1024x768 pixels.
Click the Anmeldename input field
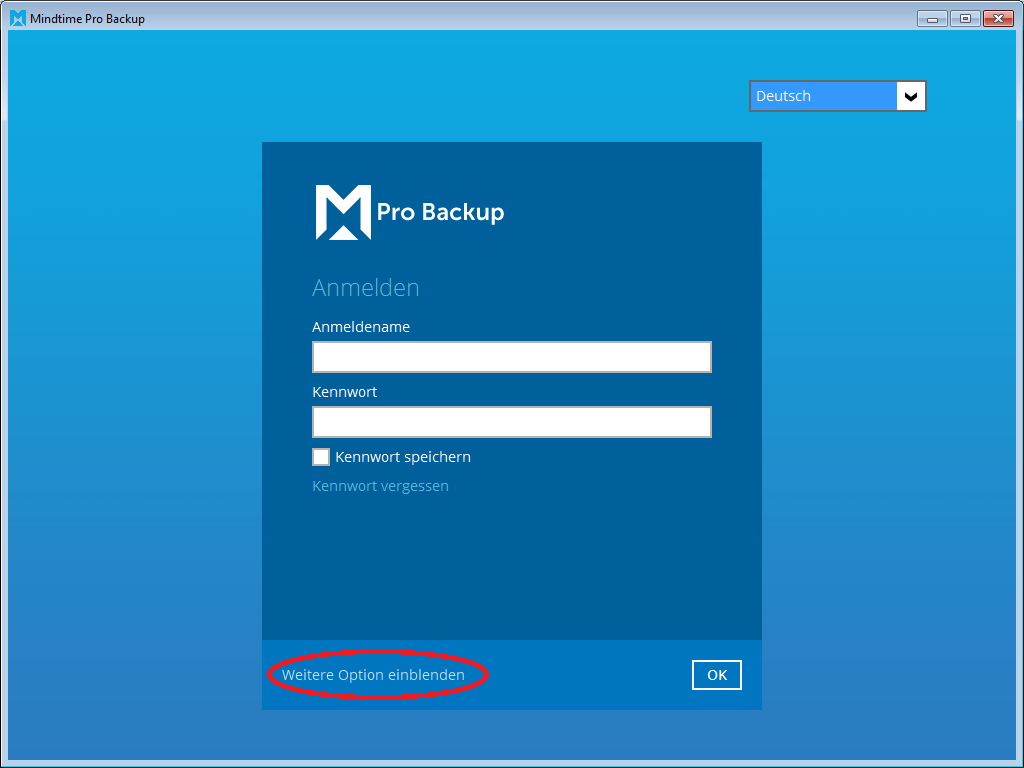pos(511,357)
